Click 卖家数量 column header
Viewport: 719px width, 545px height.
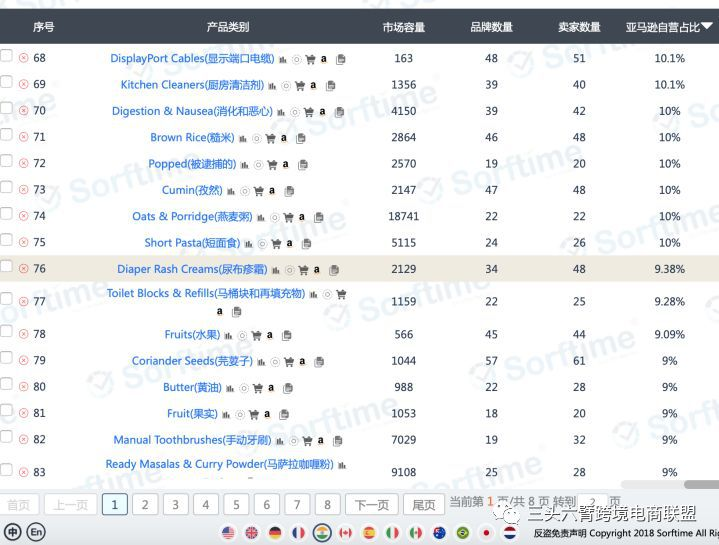pos(579,28)
